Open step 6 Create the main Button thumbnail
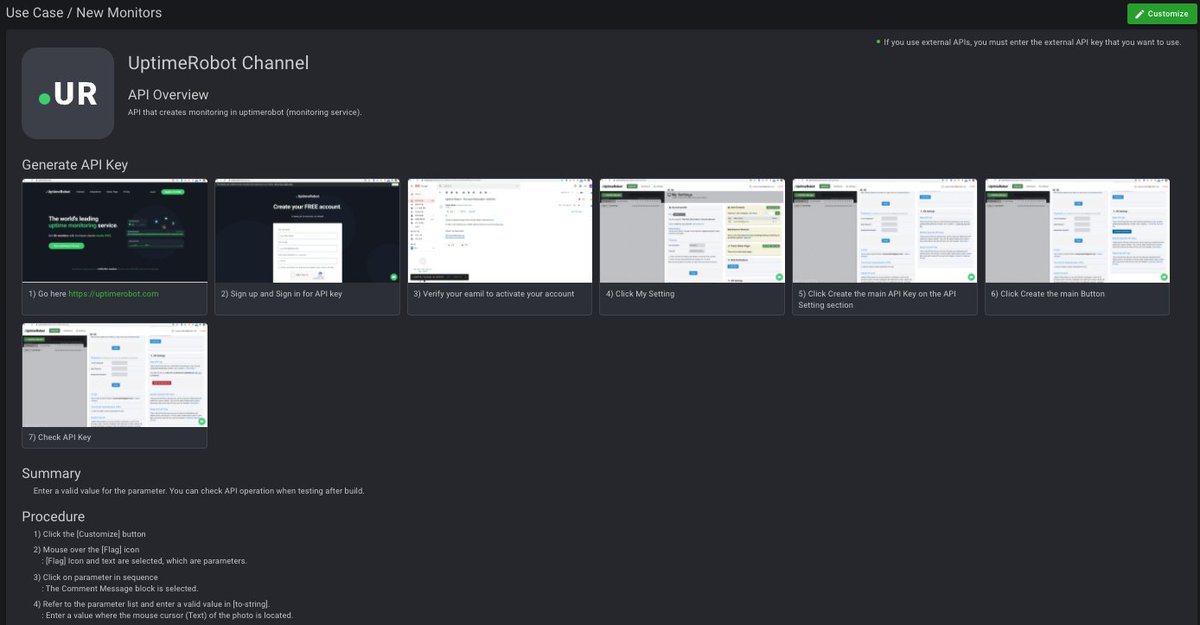 coord(1077,231)
